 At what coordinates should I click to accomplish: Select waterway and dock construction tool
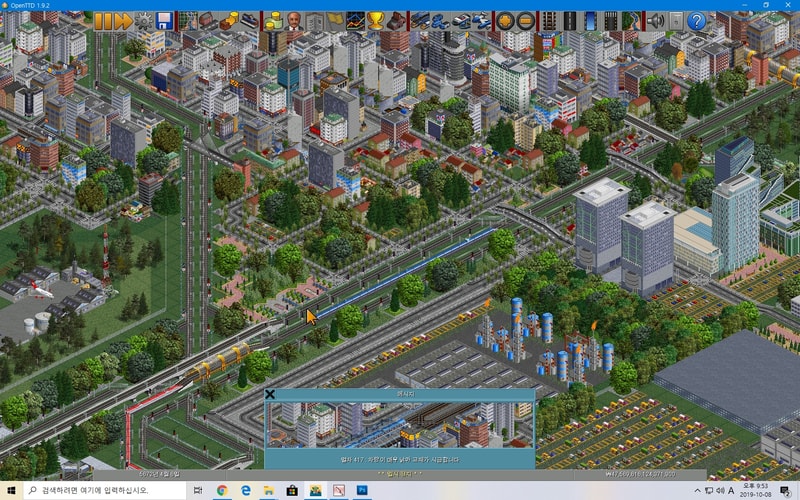pyautogui.click(x=590, y=21)
